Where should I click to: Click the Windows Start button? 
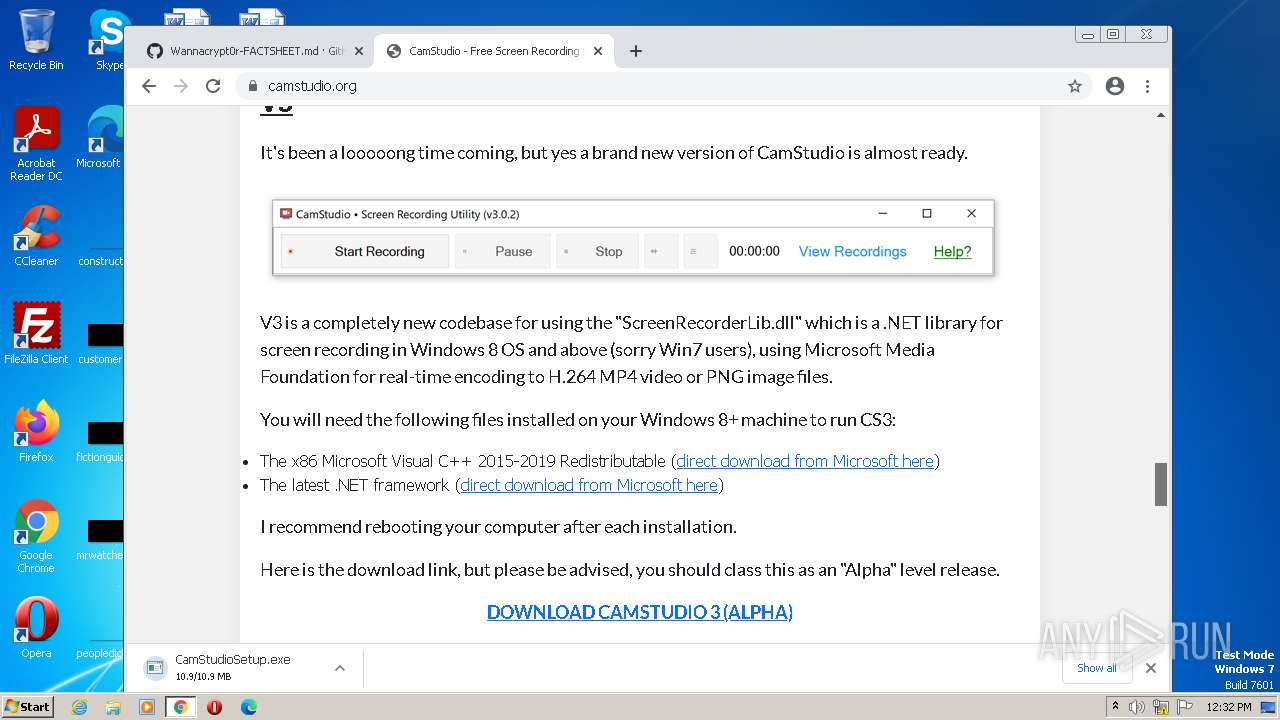(x=28, y=706)
